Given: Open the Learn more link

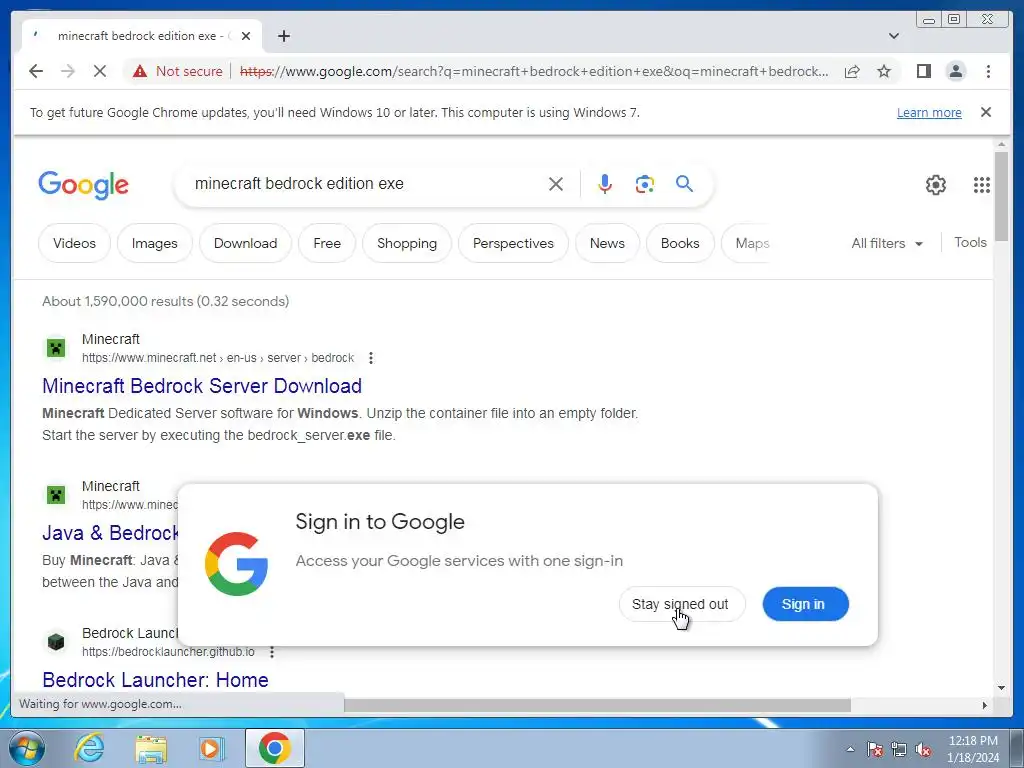Looking at the screenshot, I should pos(929,112).
